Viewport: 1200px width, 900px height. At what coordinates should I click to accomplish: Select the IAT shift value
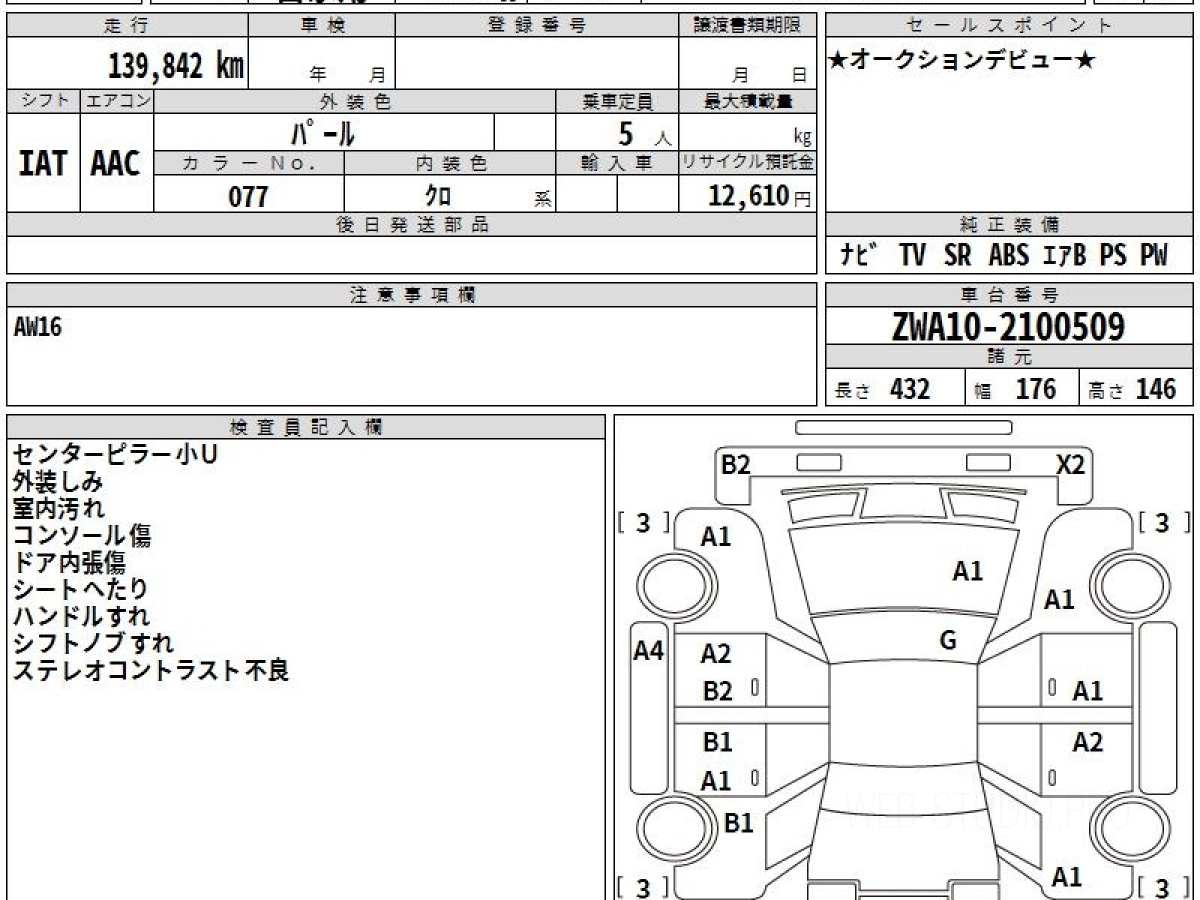(x=43, y=163)
